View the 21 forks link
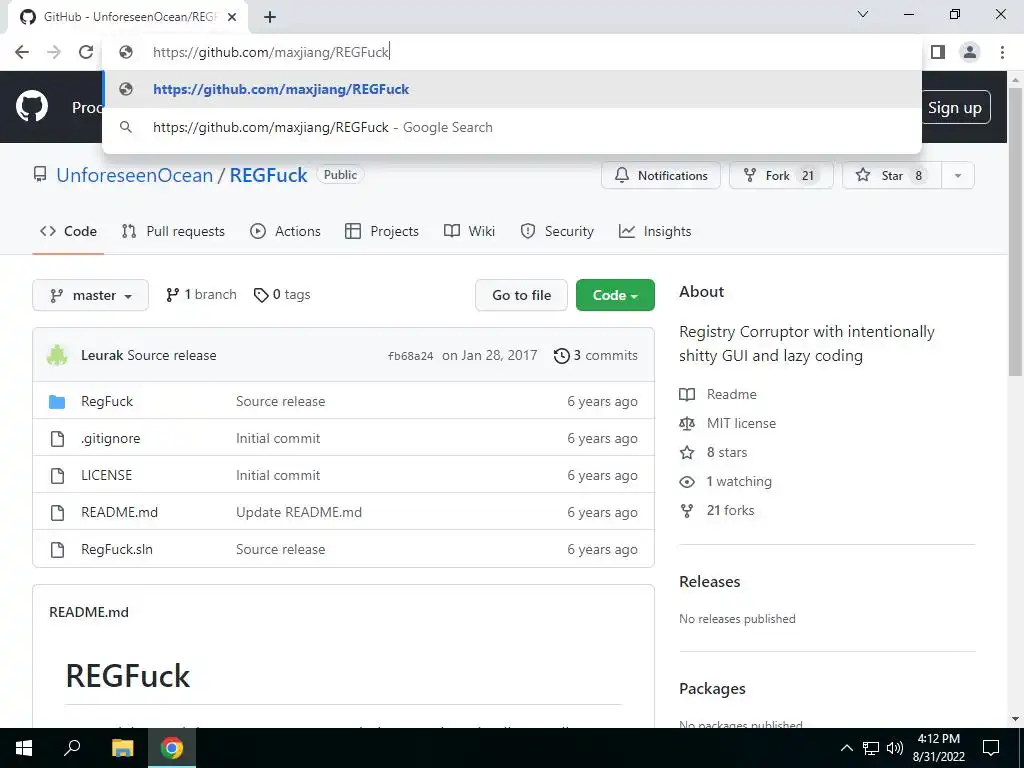The height and width of the screenshot is (768, 1024). 717,510
